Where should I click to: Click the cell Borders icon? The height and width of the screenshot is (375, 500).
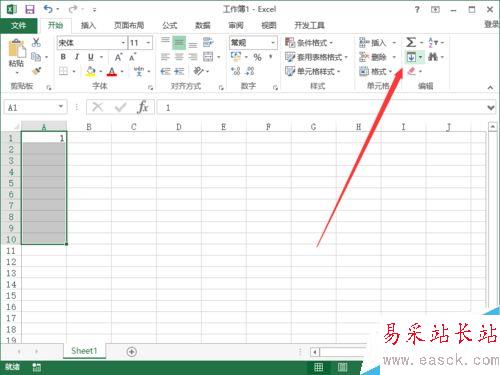[63, 71]
